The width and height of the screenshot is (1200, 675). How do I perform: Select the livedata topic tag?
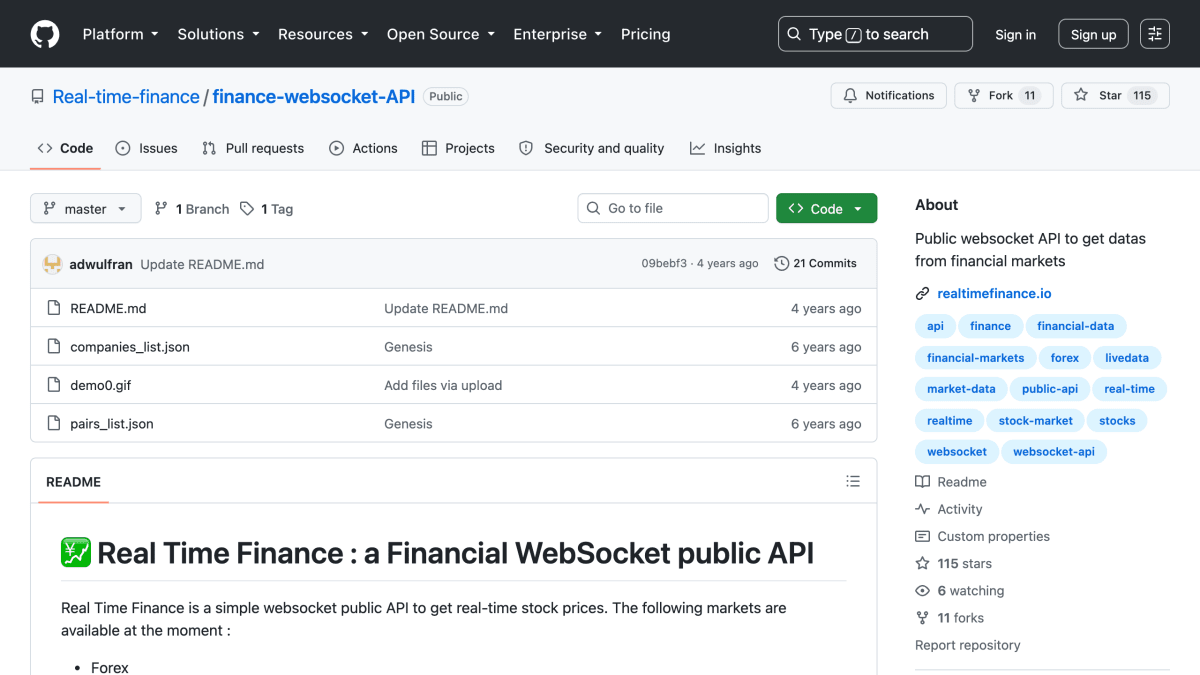click(1127, 358)
